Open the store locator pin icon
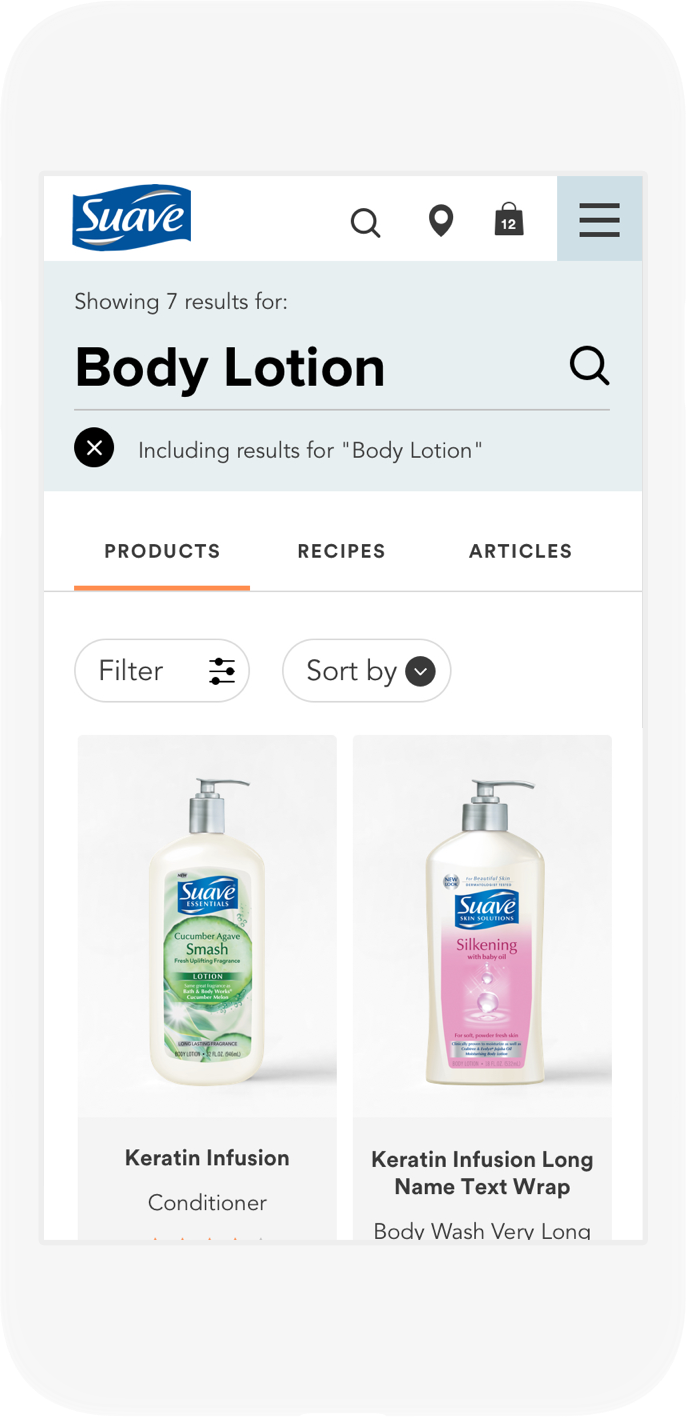The height and width of the screenshot is (1418, 686). [x=440, y=220]
